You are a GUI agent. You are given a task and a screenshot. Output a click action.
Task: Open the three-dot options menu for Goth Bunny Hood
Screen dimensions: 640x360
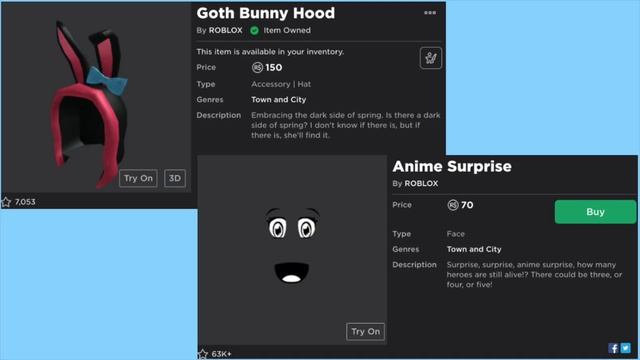tap(430, 13)
